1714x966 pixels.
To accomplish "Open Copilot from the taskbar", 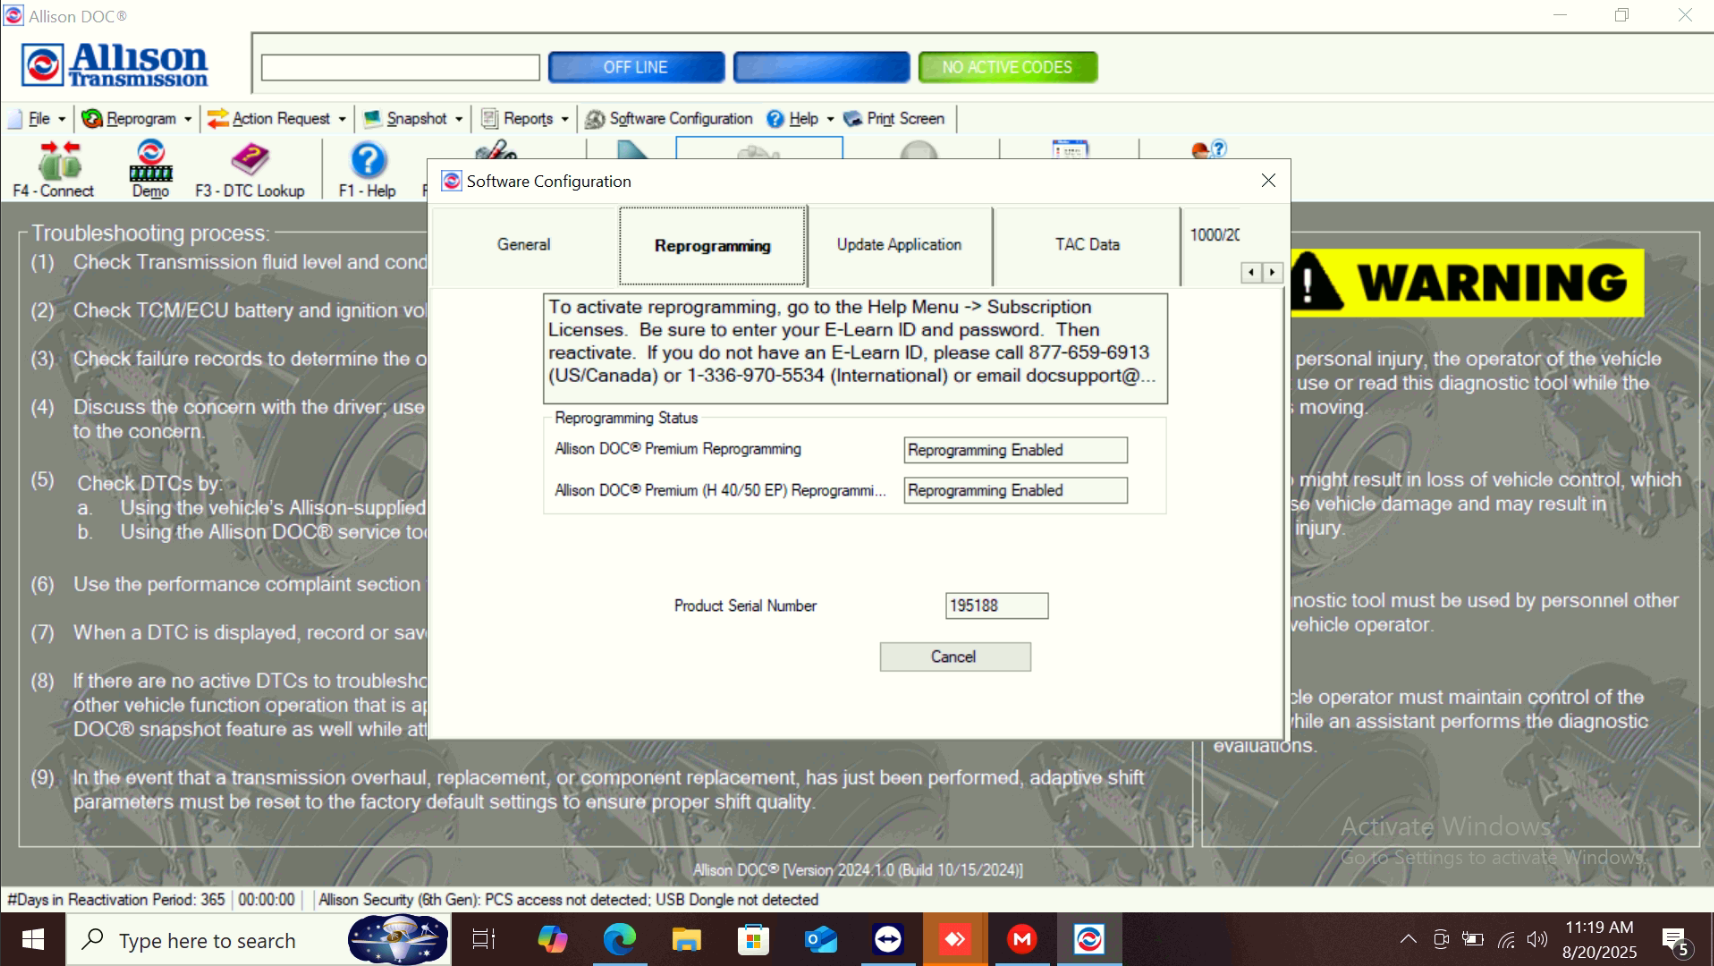I will 552,940.
